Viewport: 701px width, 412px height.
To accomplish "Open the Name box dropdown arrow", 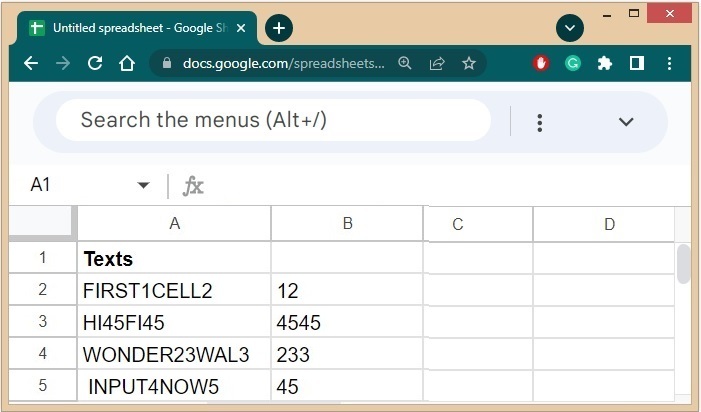I will [143, 185].
